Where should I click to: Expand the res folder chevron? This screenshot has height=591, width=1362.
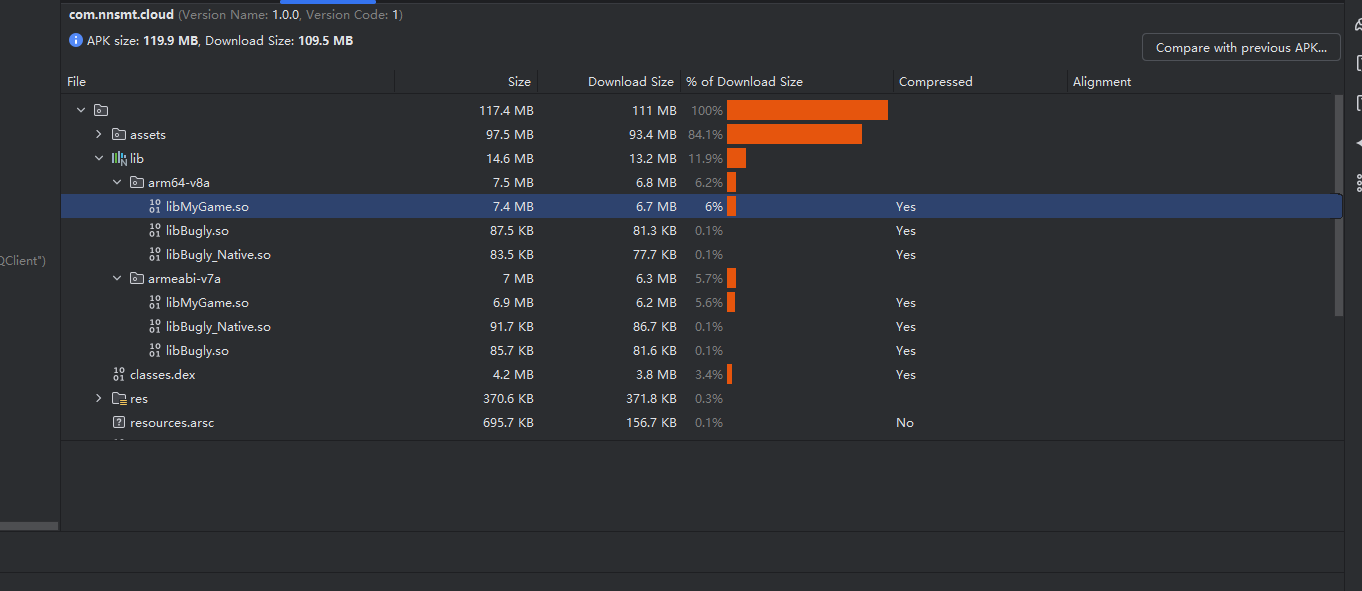pyautogui.click(x=99, y=398)
